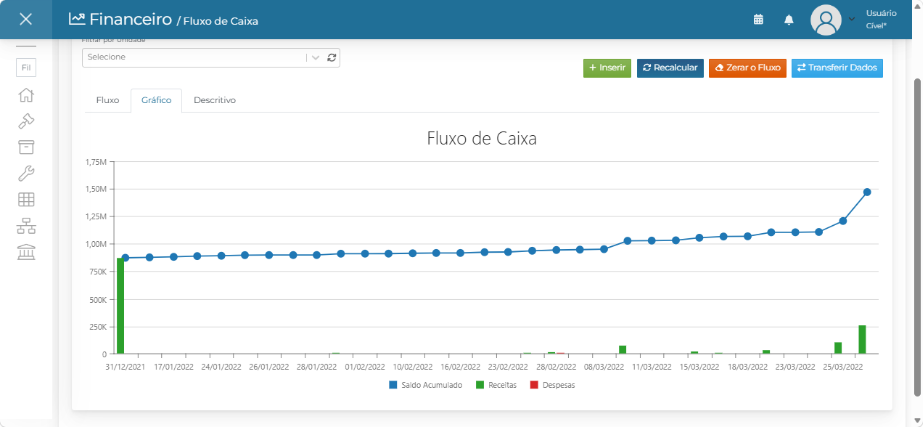Select the Gráfico tab
924x427 pixels.
pyautogui.click(x=156, y=100)
